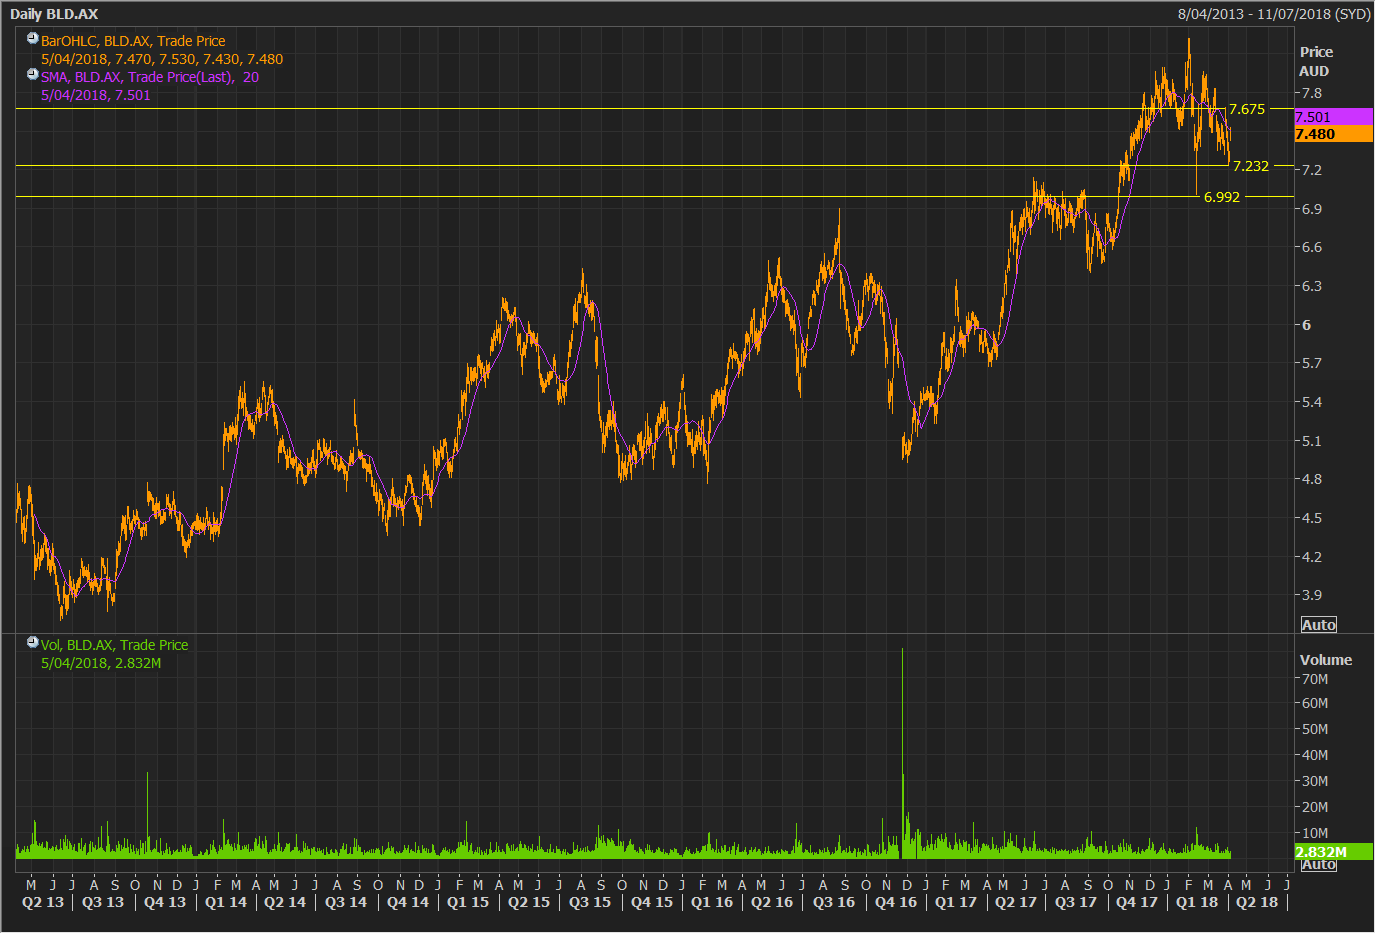1376x934 pixels.
Task: Click the Q3 14 quarter label
Action: [x=346, y=902]
